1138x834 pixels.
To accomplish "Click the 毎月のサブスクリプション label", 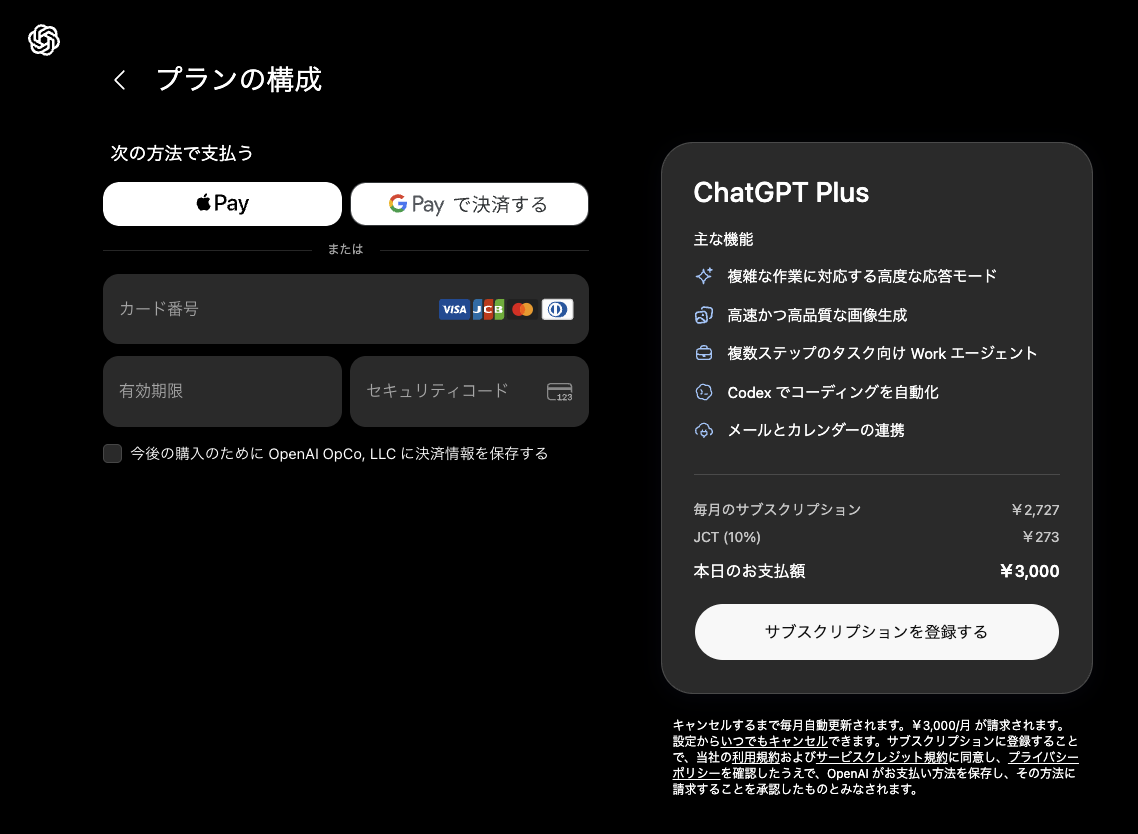I will [x=777, y=510].
